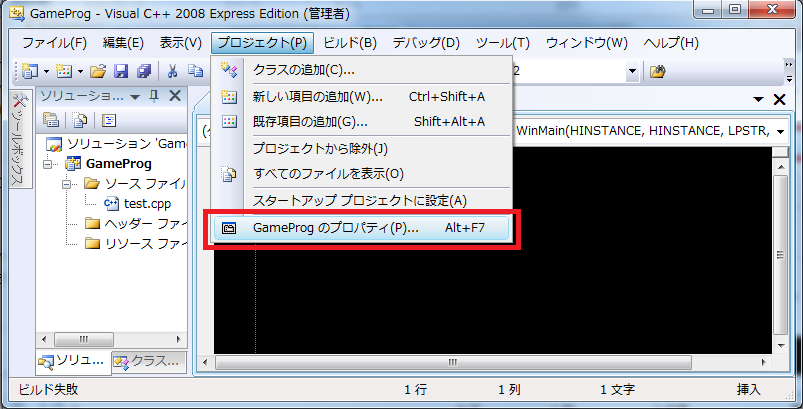The width and height of the screenshot is (803, 409).
Task: Click the Find in Files toolbar icon
Action: 657,72
